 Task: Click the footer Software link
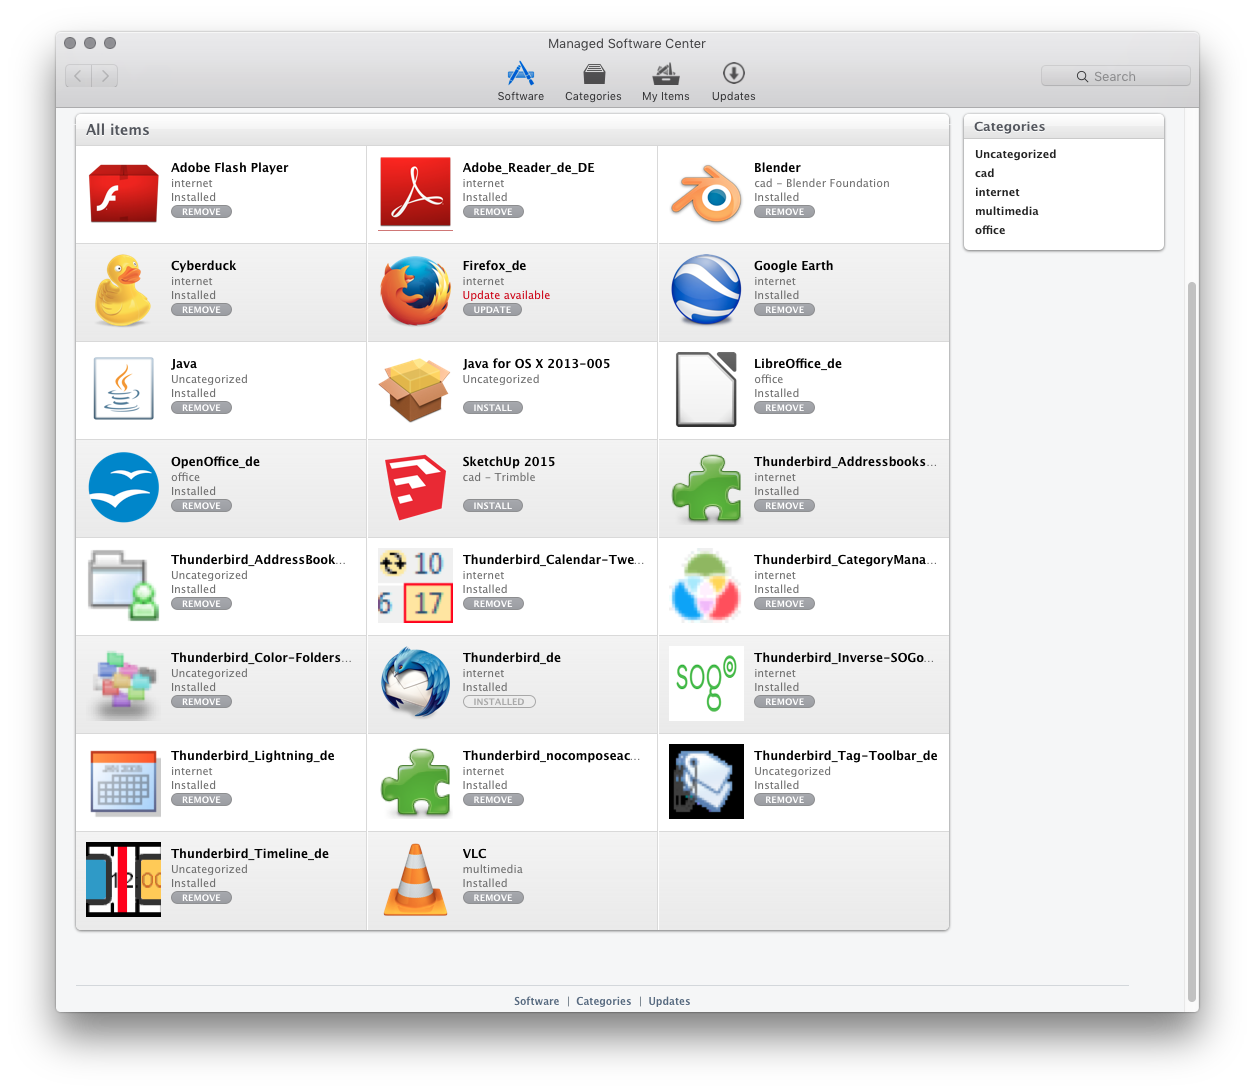coord(537,1001)
